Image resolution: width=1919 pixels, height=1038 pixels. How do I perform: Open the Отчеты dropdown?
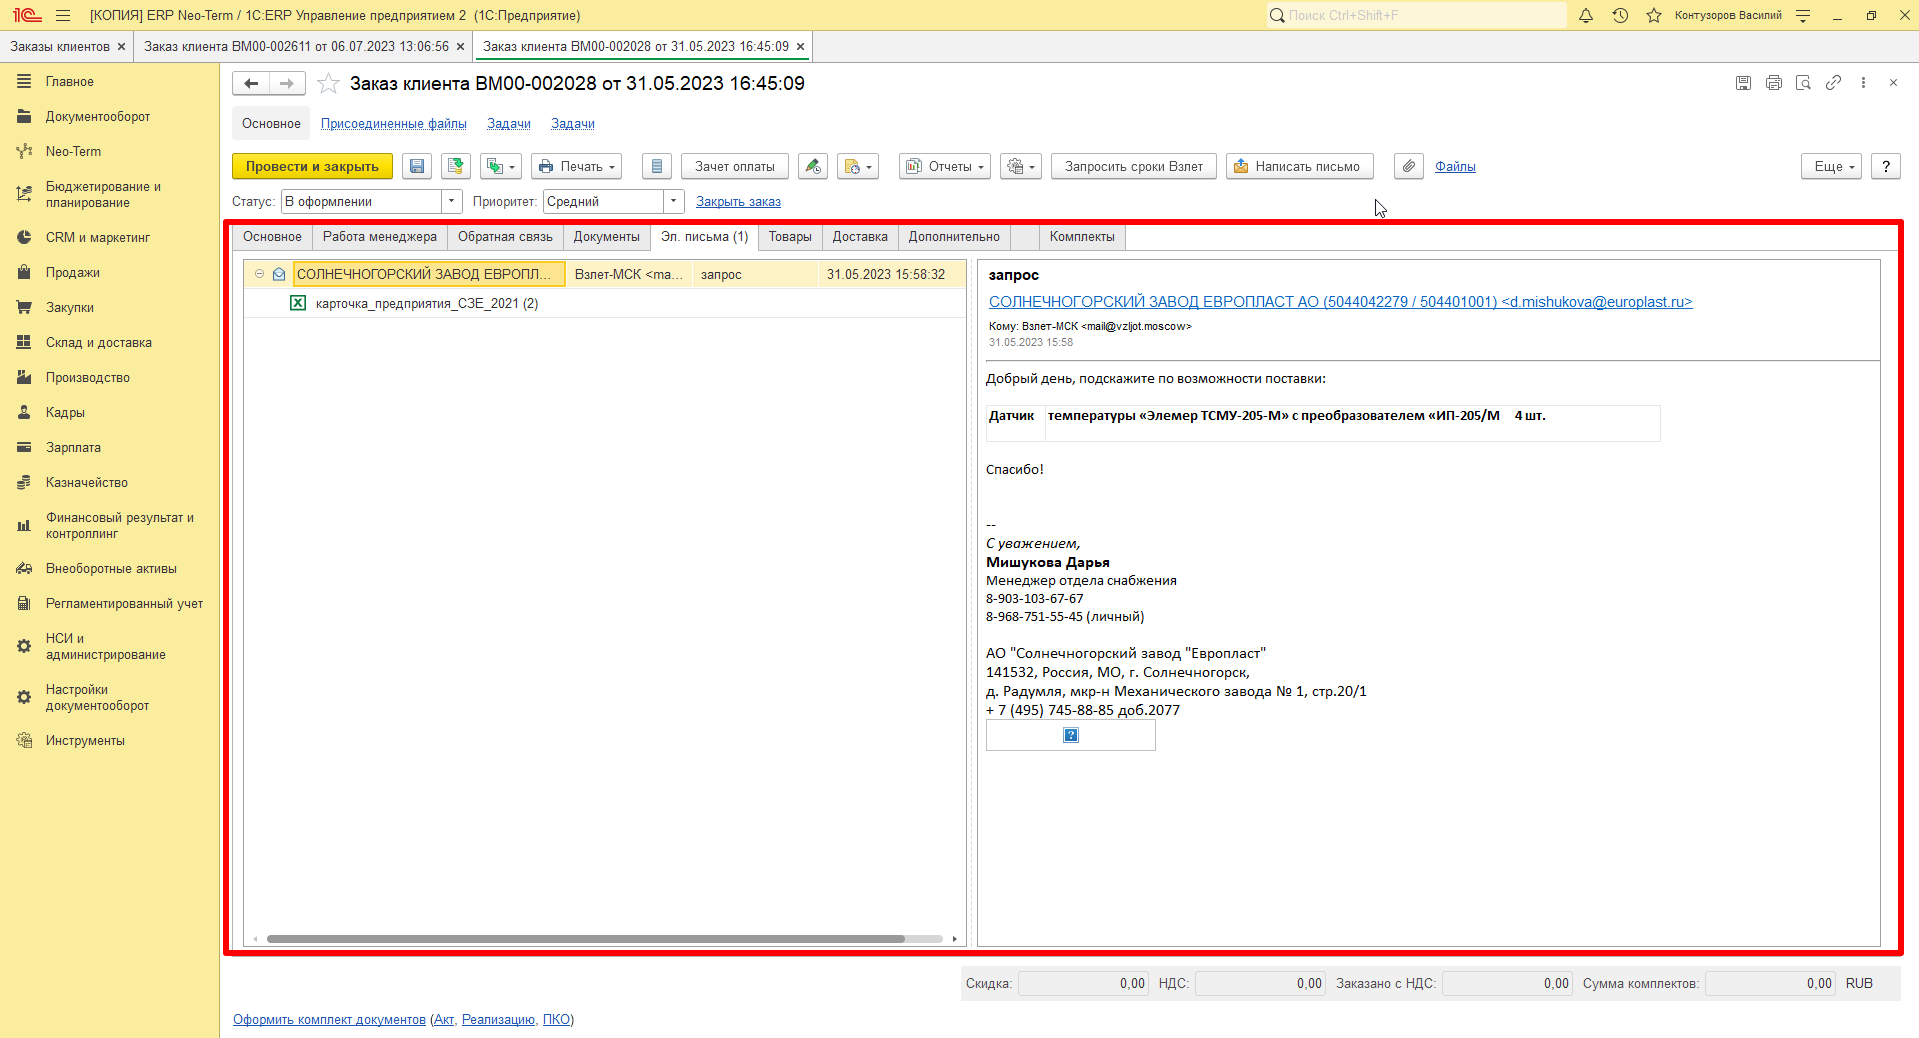(x=945, y=167)
